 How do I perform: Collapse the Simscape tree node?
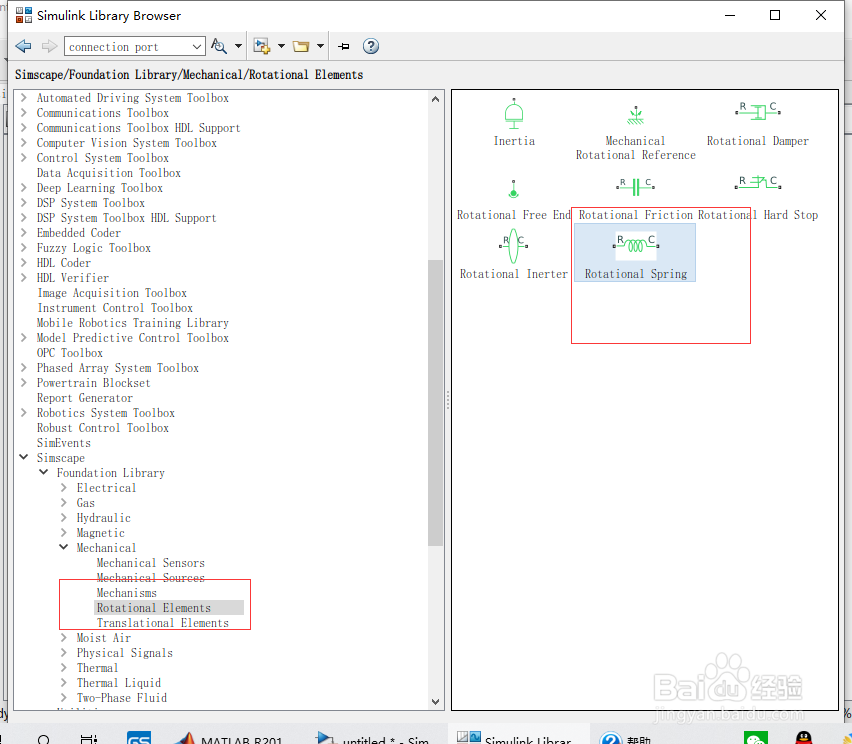point(23,457)
